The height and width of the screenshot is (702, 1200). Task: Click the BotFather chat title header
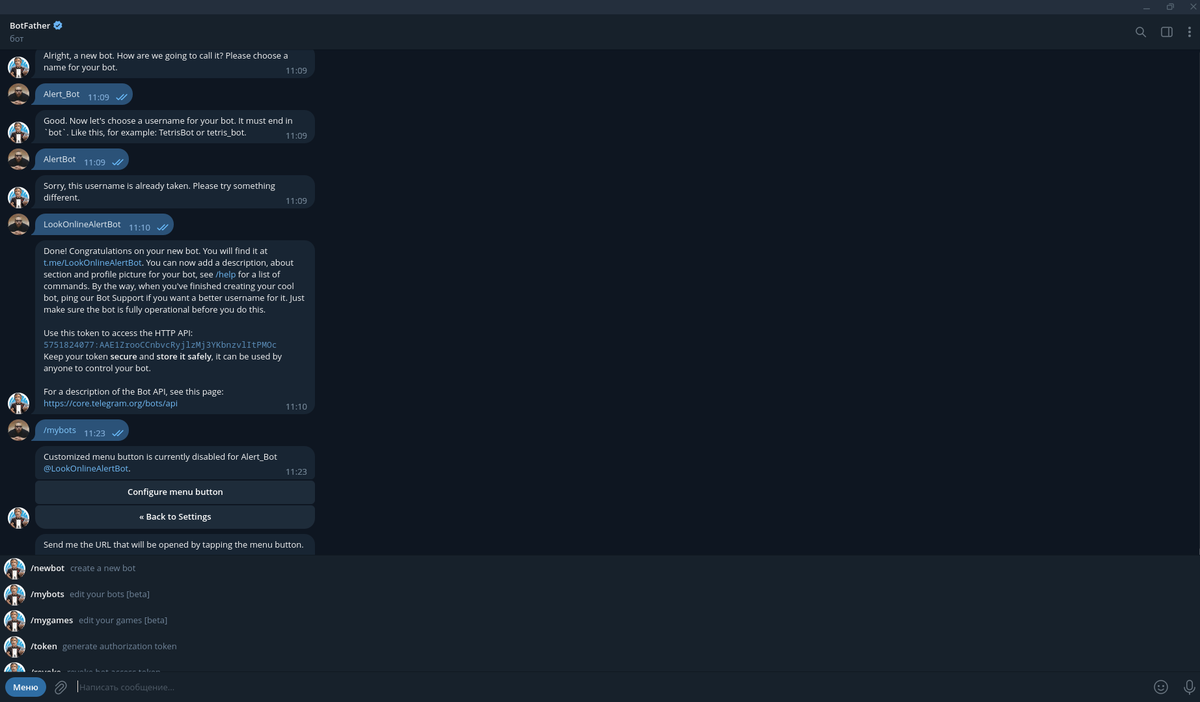[x=30, y=25]
